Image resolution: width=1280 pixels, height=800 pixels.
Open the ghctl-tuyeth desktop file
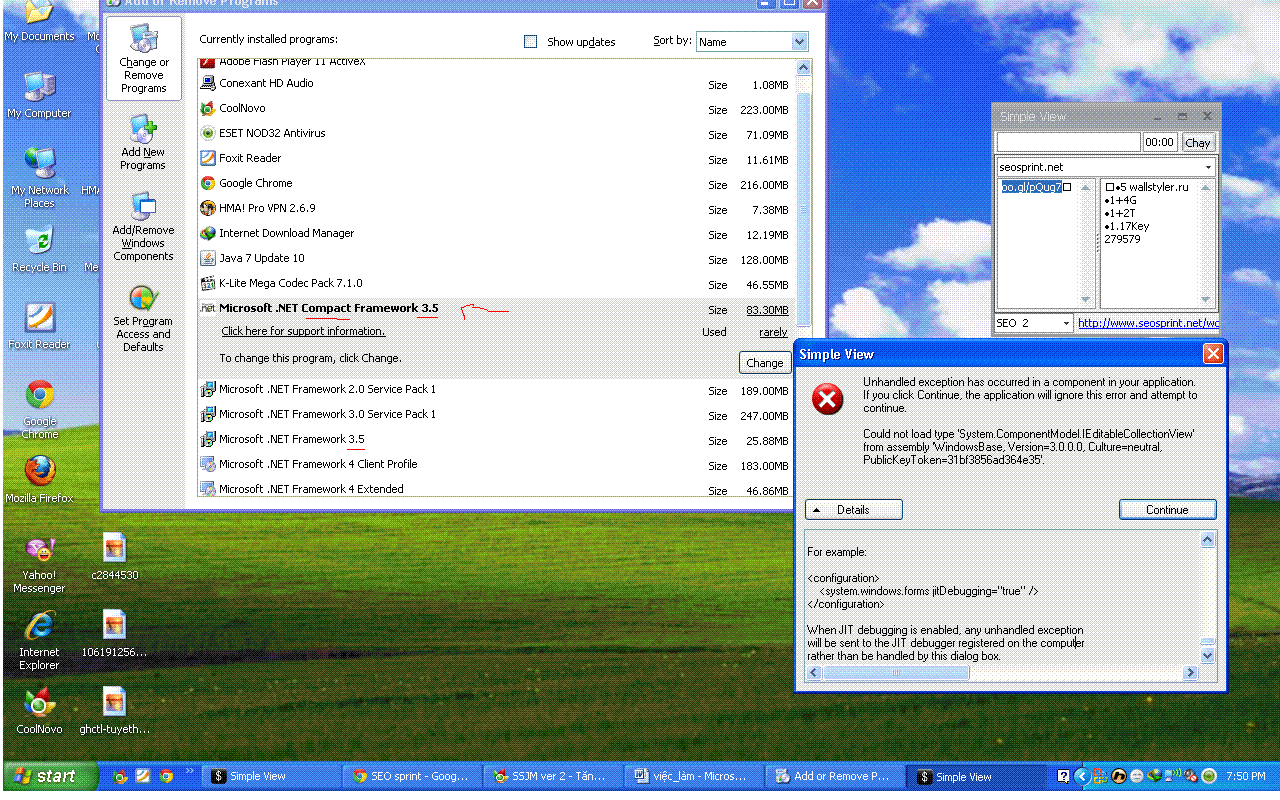(x=115, y=711)
